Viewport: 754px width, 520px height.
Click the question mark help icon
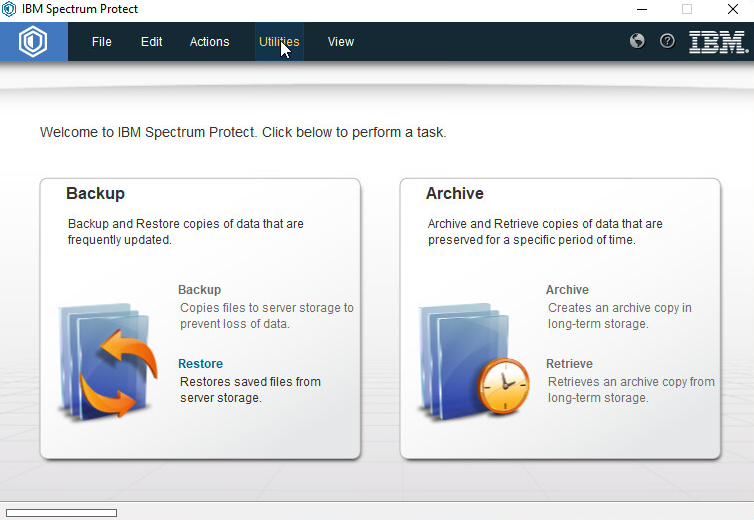point(667,42)
